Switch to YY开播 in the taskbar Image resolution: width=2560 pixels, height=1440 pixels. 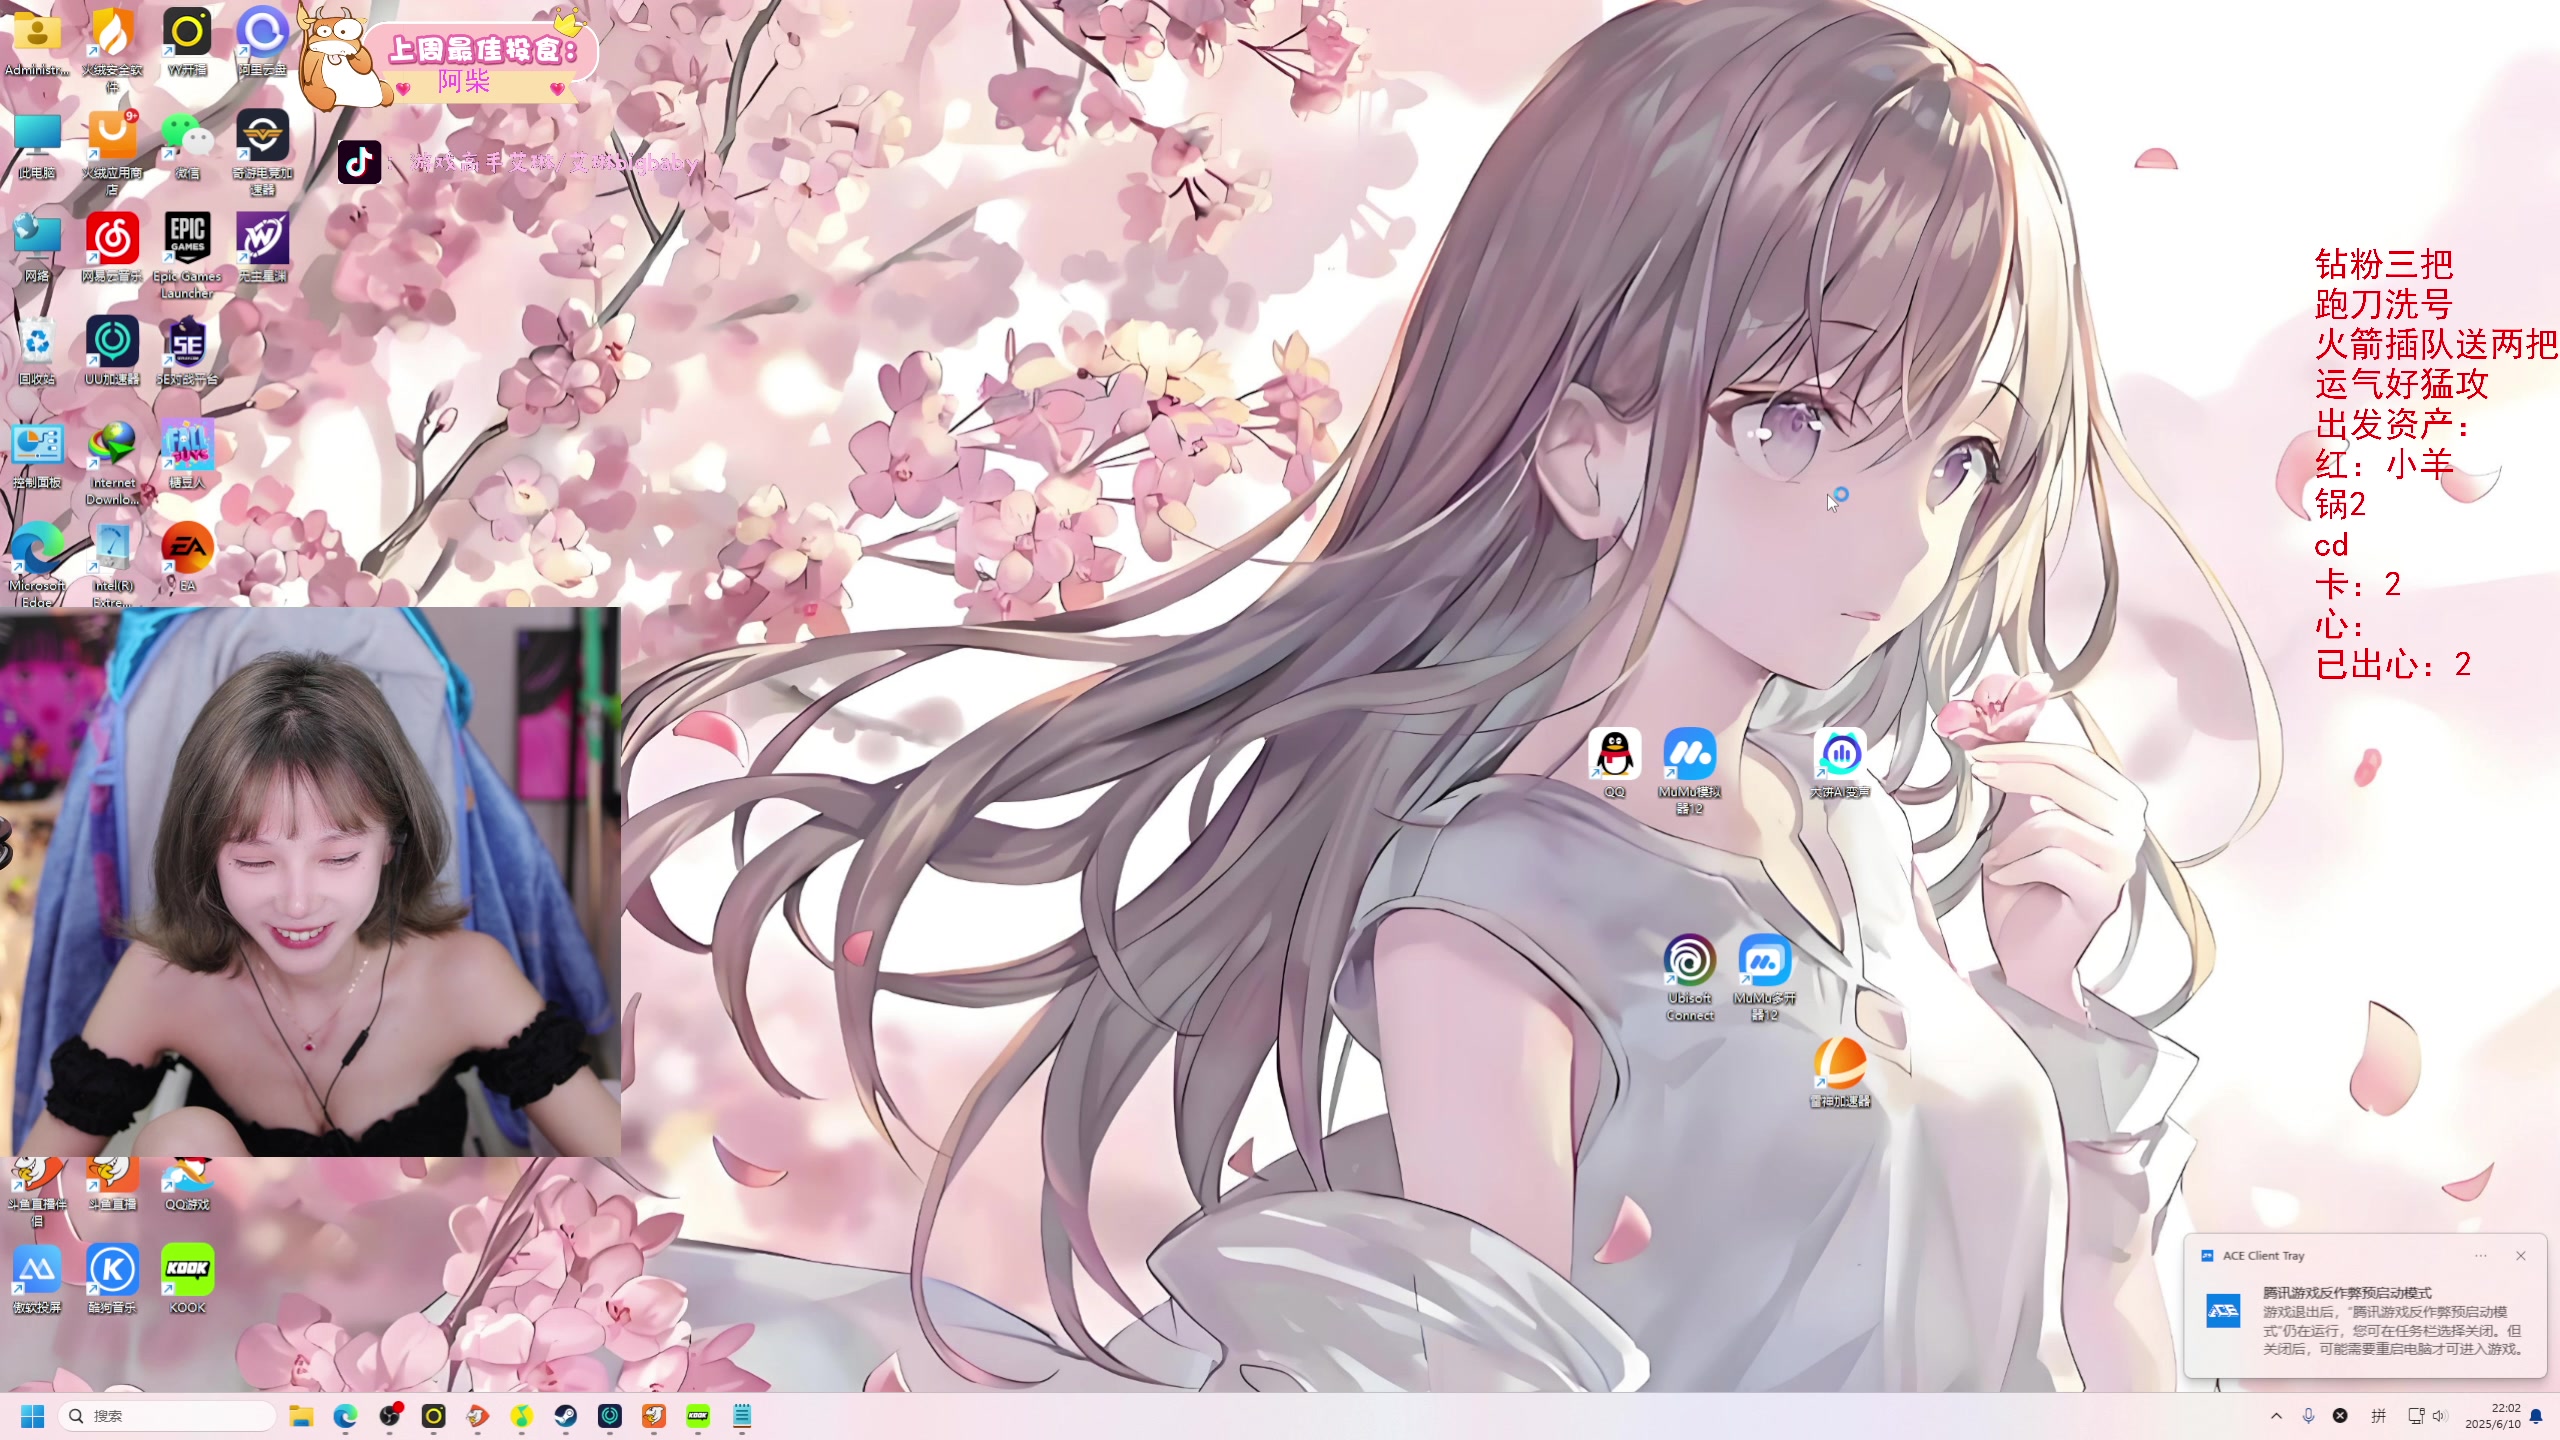click(433, 1416)
